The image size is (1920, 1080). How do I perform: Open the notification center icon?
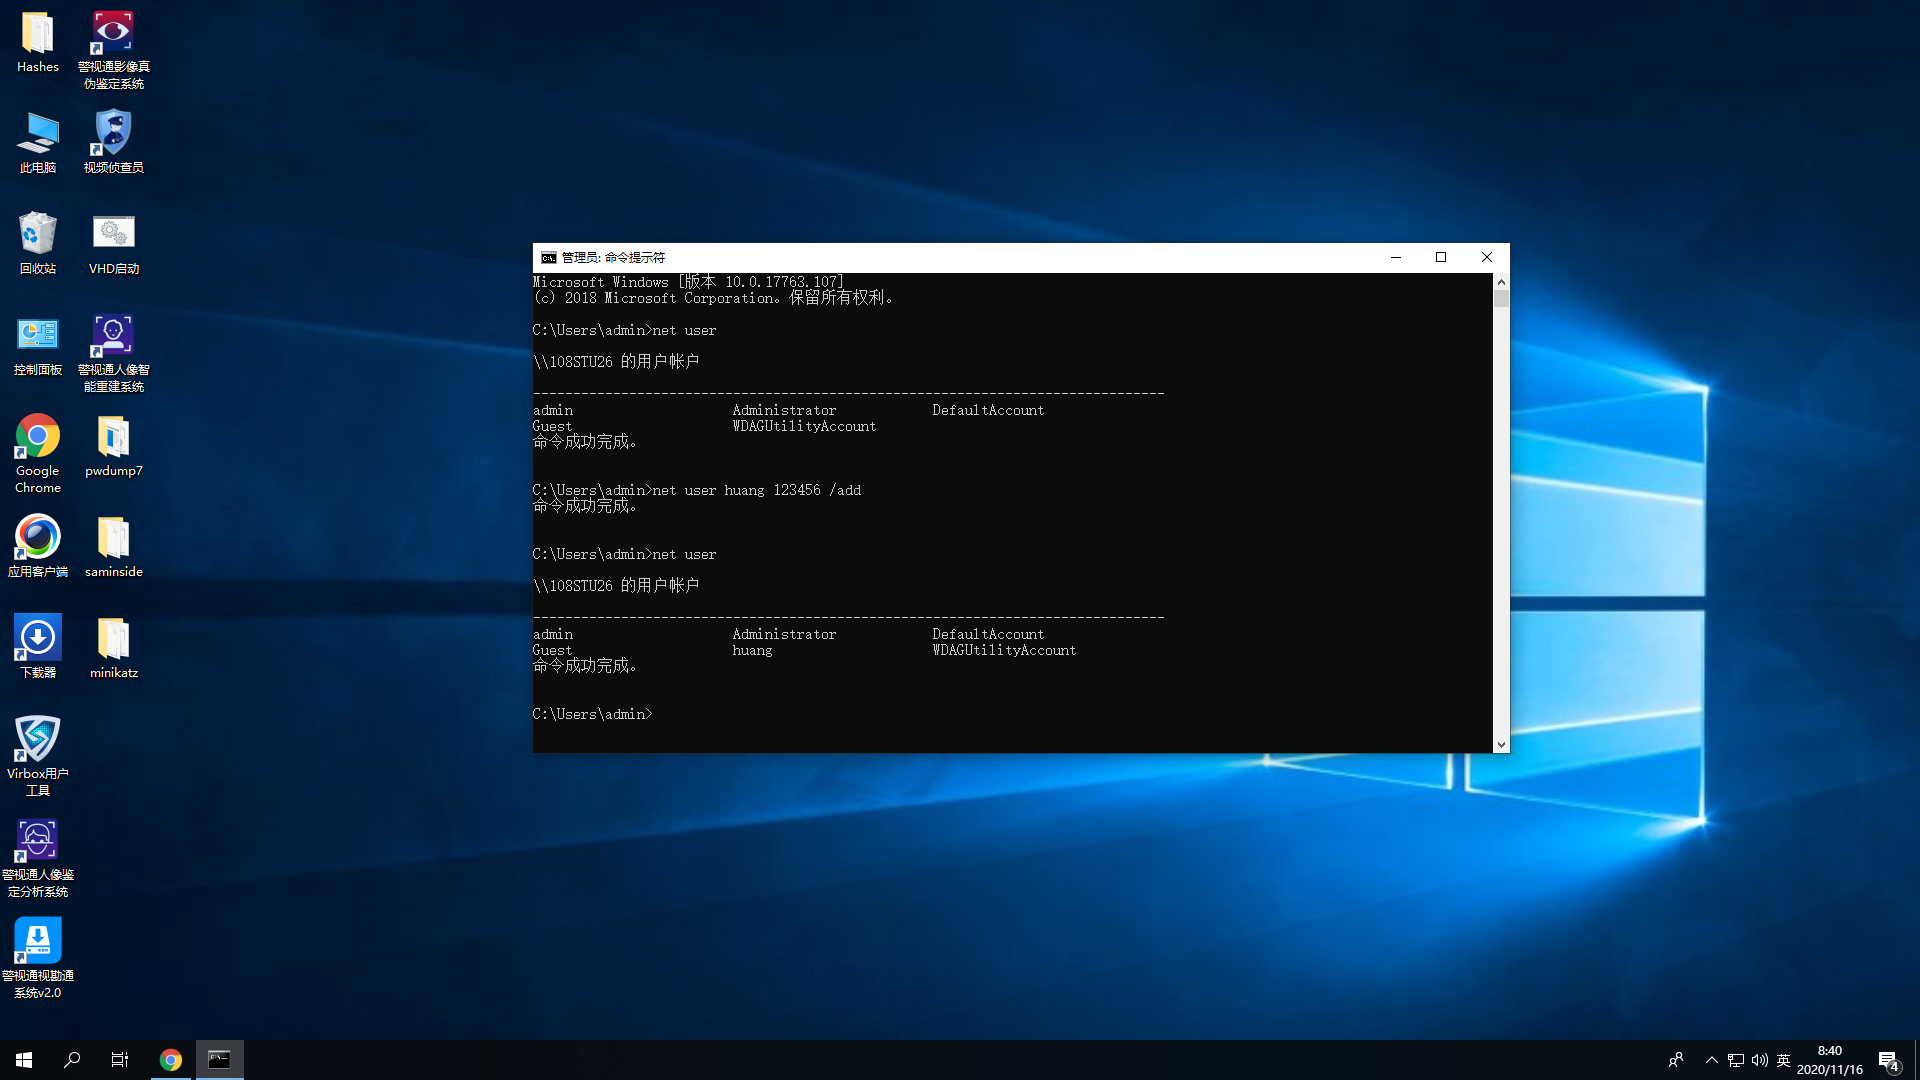click(1888, 1060)
